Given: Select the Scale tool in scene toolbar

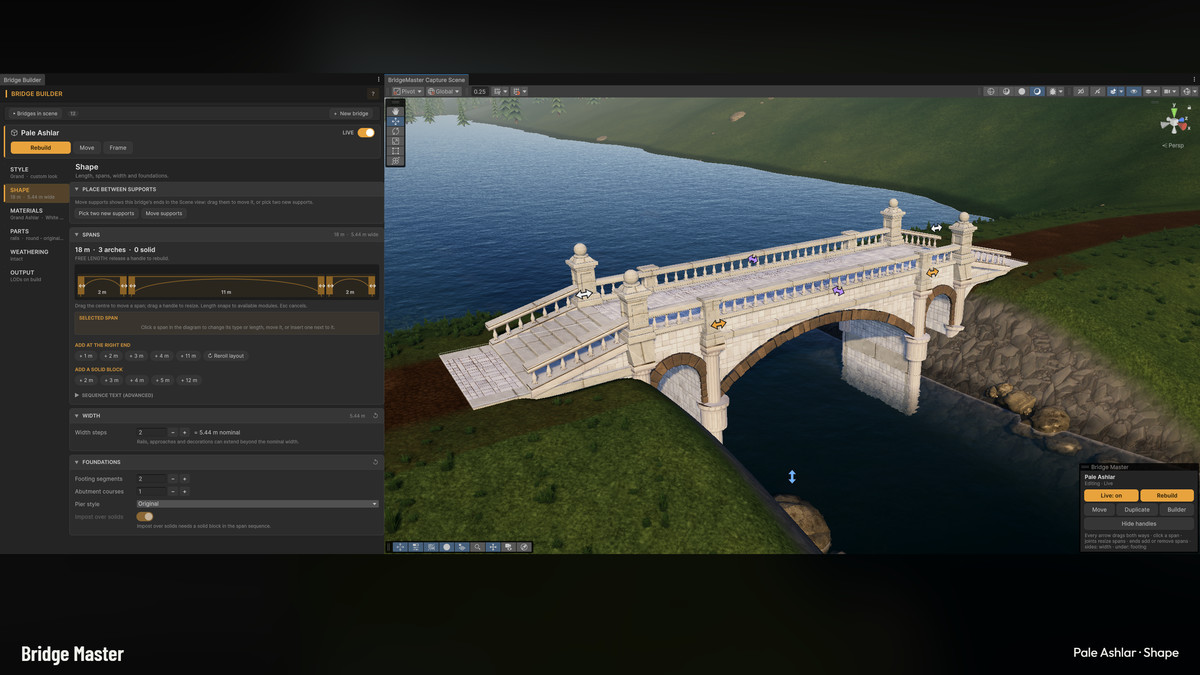Looking at the screenshot, I should (x=396, y=141).
